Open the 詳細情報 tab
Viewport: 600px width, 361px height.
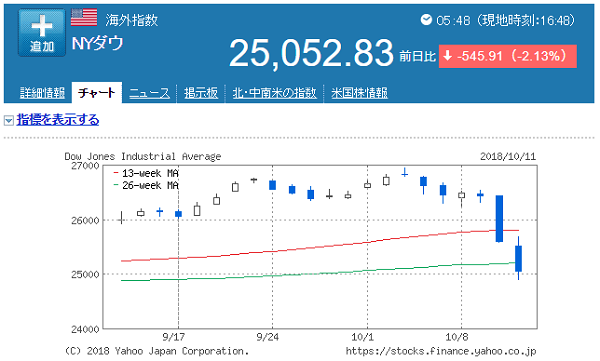tap(42, 93)
